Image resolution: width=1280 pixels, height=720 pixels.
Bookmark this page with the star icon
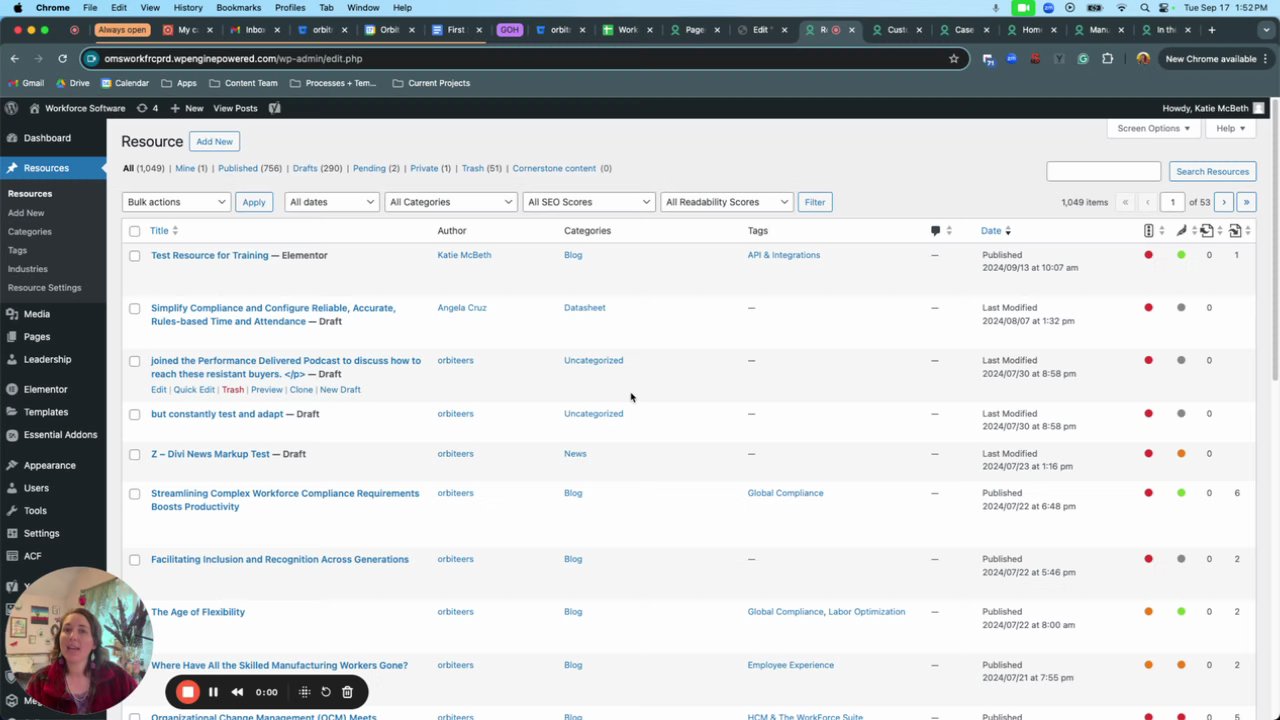pos(954,59)
